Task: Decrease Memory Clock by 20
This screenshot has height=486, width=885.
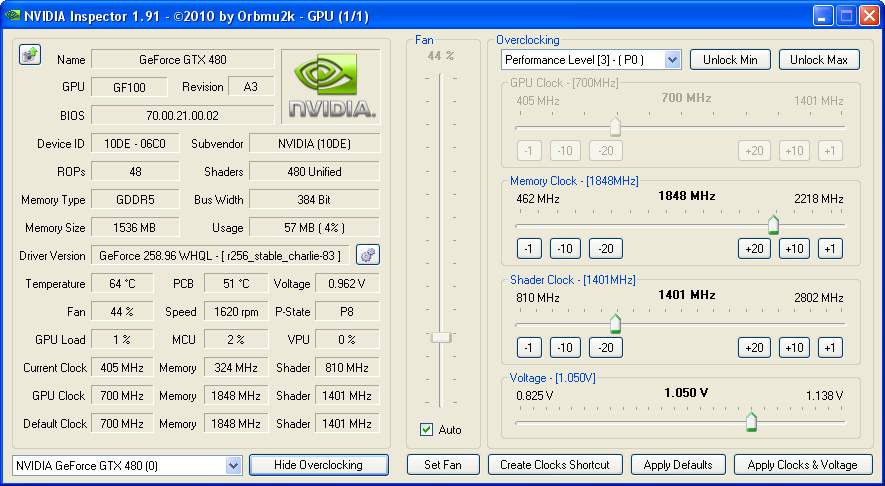Action: (x=606, y=249)
